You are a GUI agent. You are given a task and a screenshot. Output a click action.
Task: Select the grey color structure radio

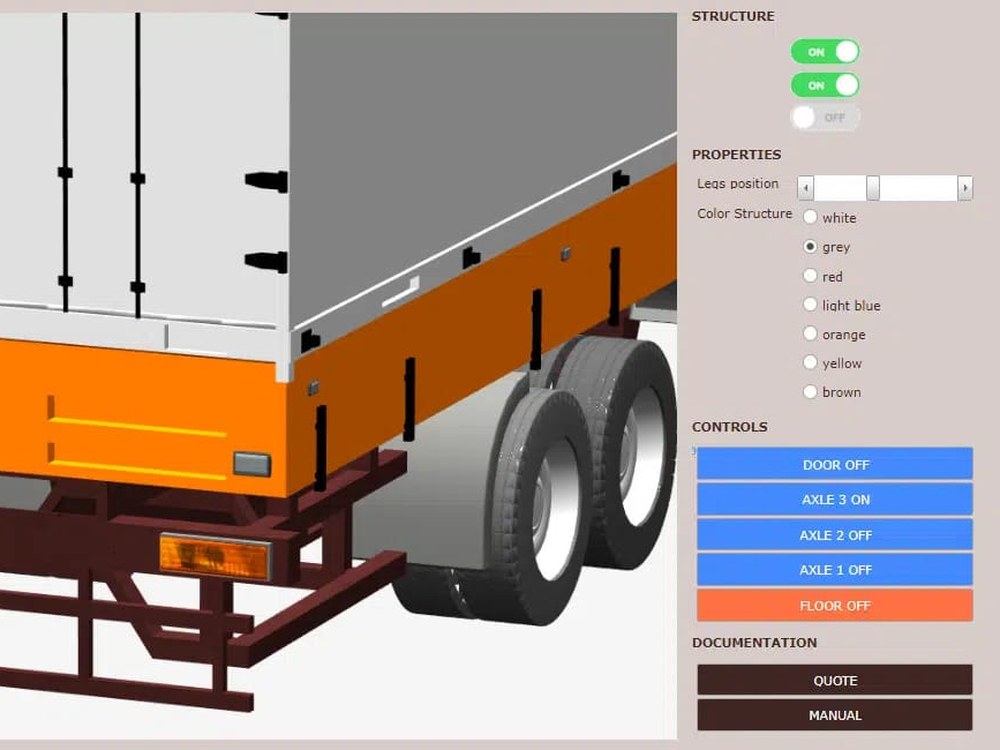pyautogui.click(x=810, y=246)
